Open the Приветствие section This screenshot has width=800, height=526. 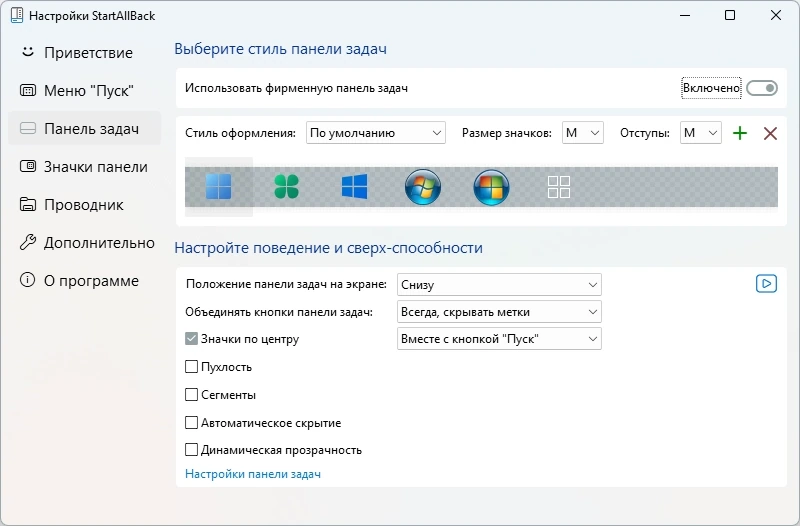pyautogui.click(x=85, y=53)
